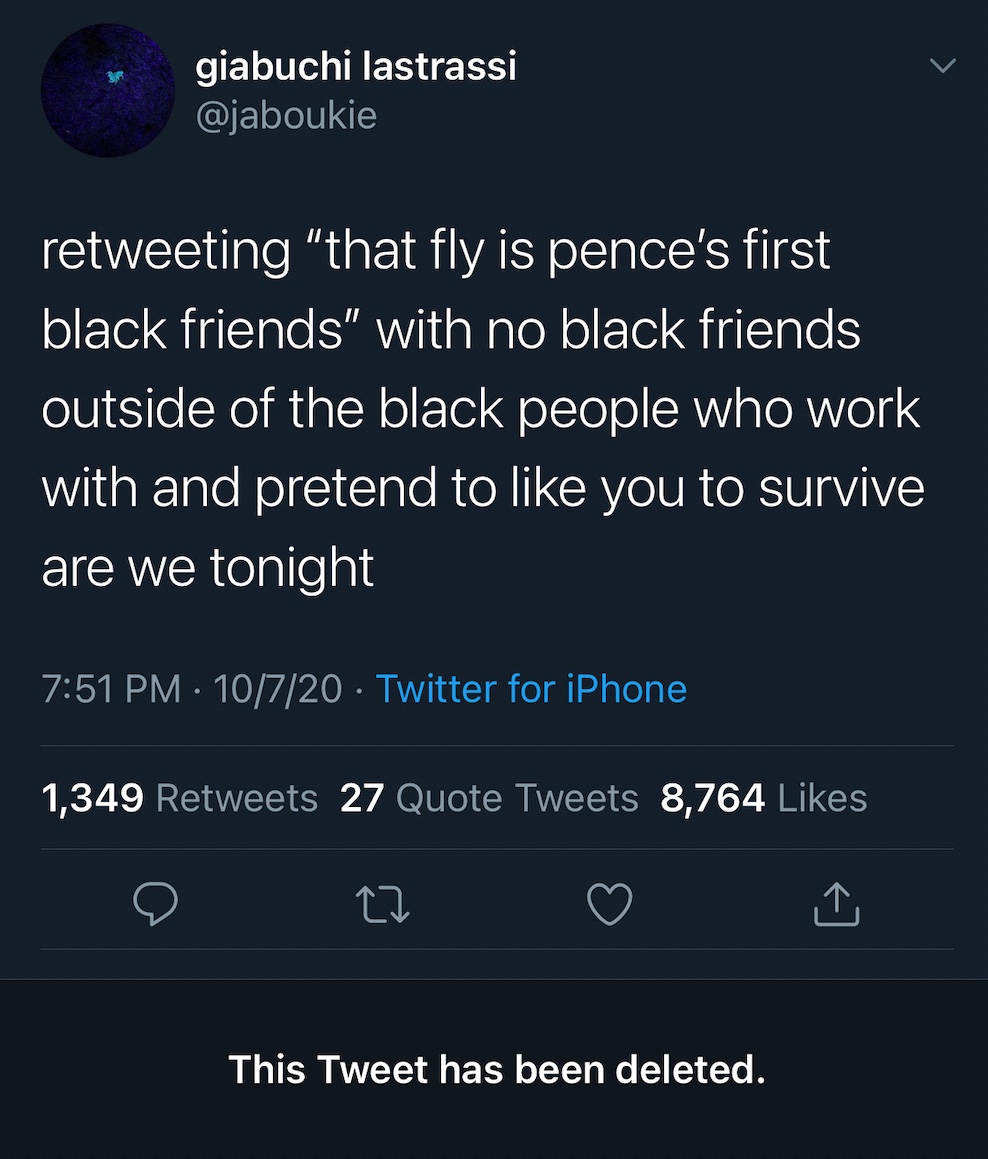The image size is (988, 1159).
Task: View the 1,349 Retweets list
Action: 180,798
